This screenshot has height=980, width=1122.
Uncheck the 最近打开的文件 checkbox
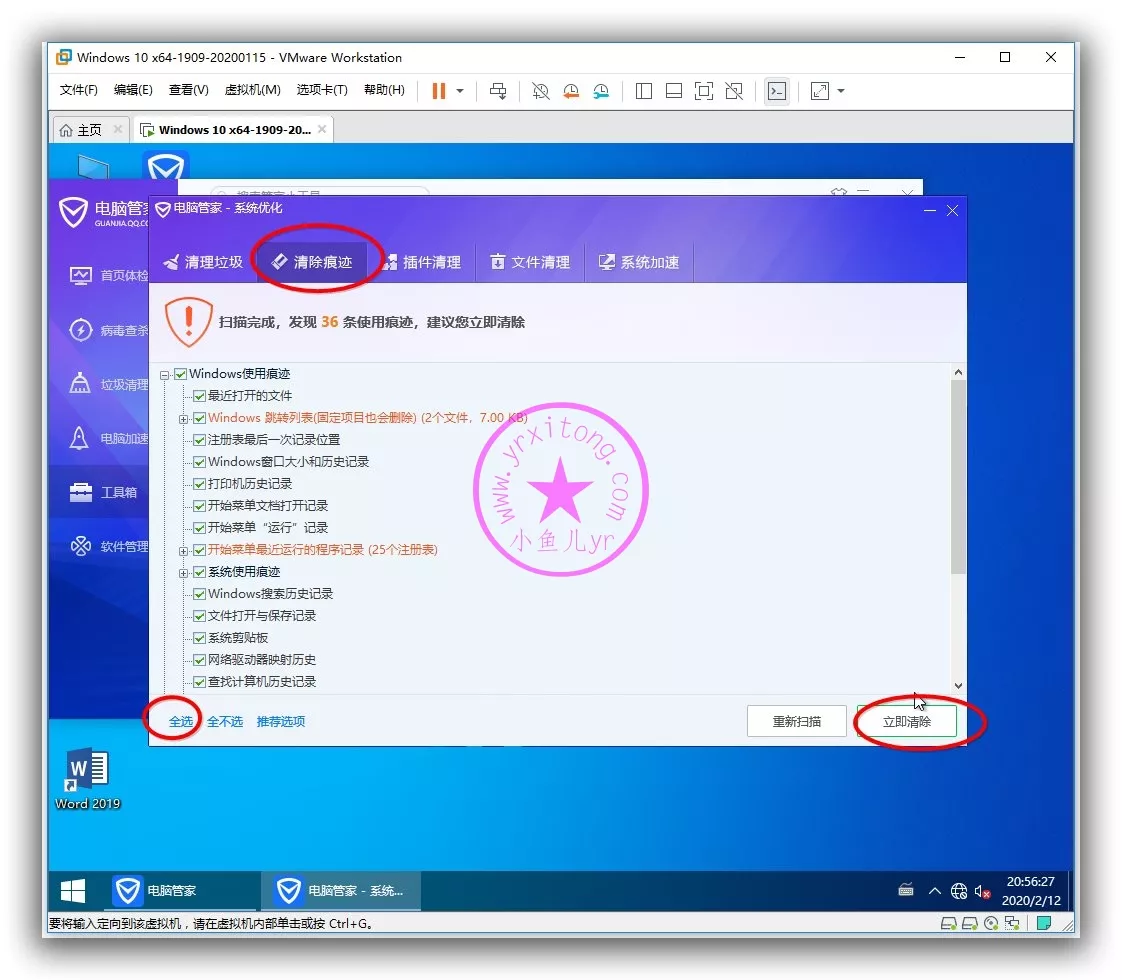200,396
